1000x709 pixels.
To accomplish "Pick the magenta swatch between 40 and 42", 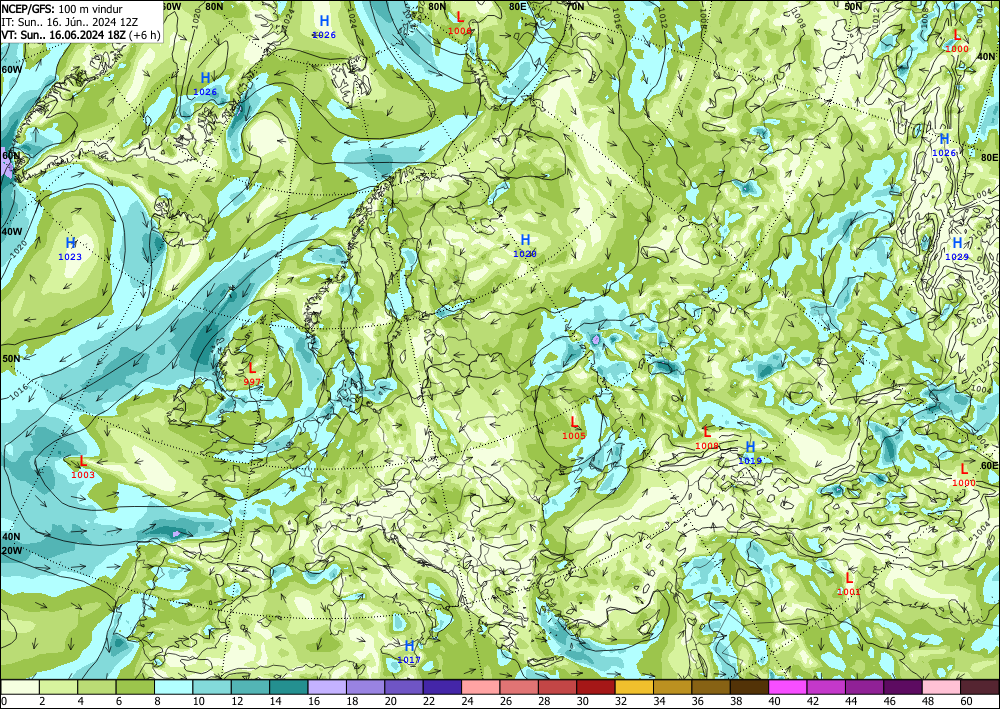I will coord(788,687).
